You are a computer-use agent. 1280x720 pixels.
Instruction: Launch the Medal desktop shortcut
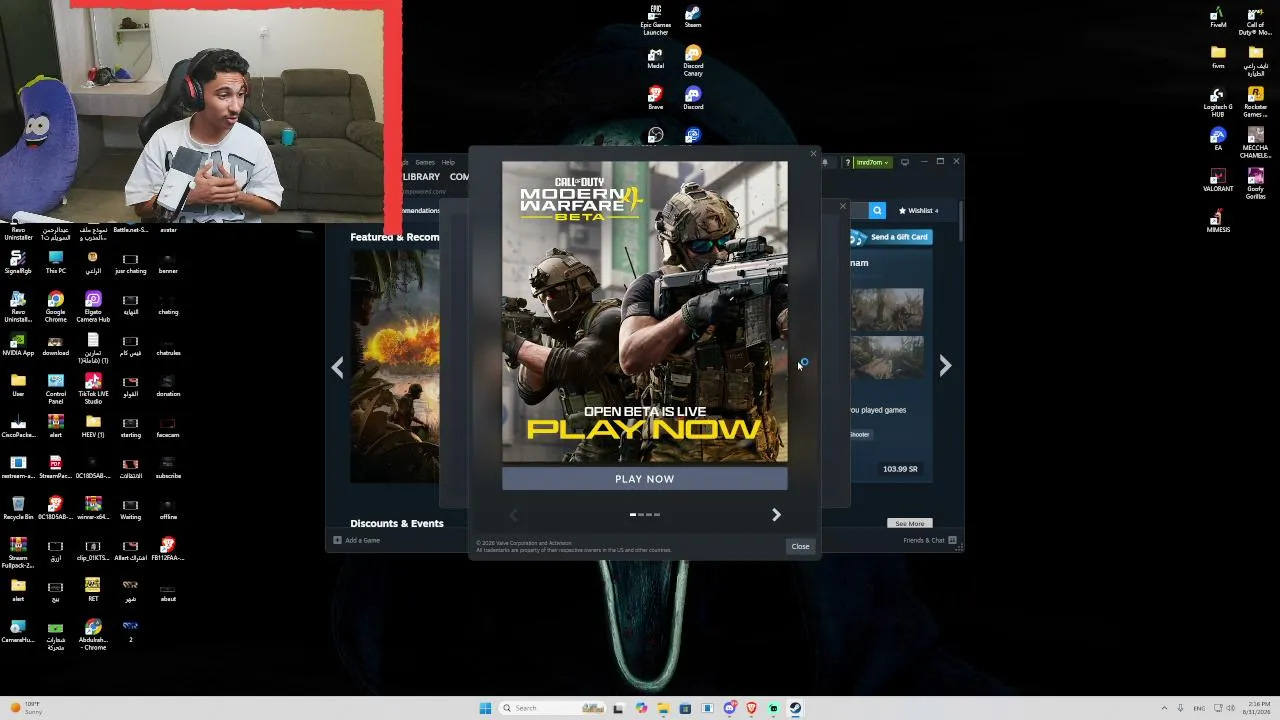click(x=655, y=58)
